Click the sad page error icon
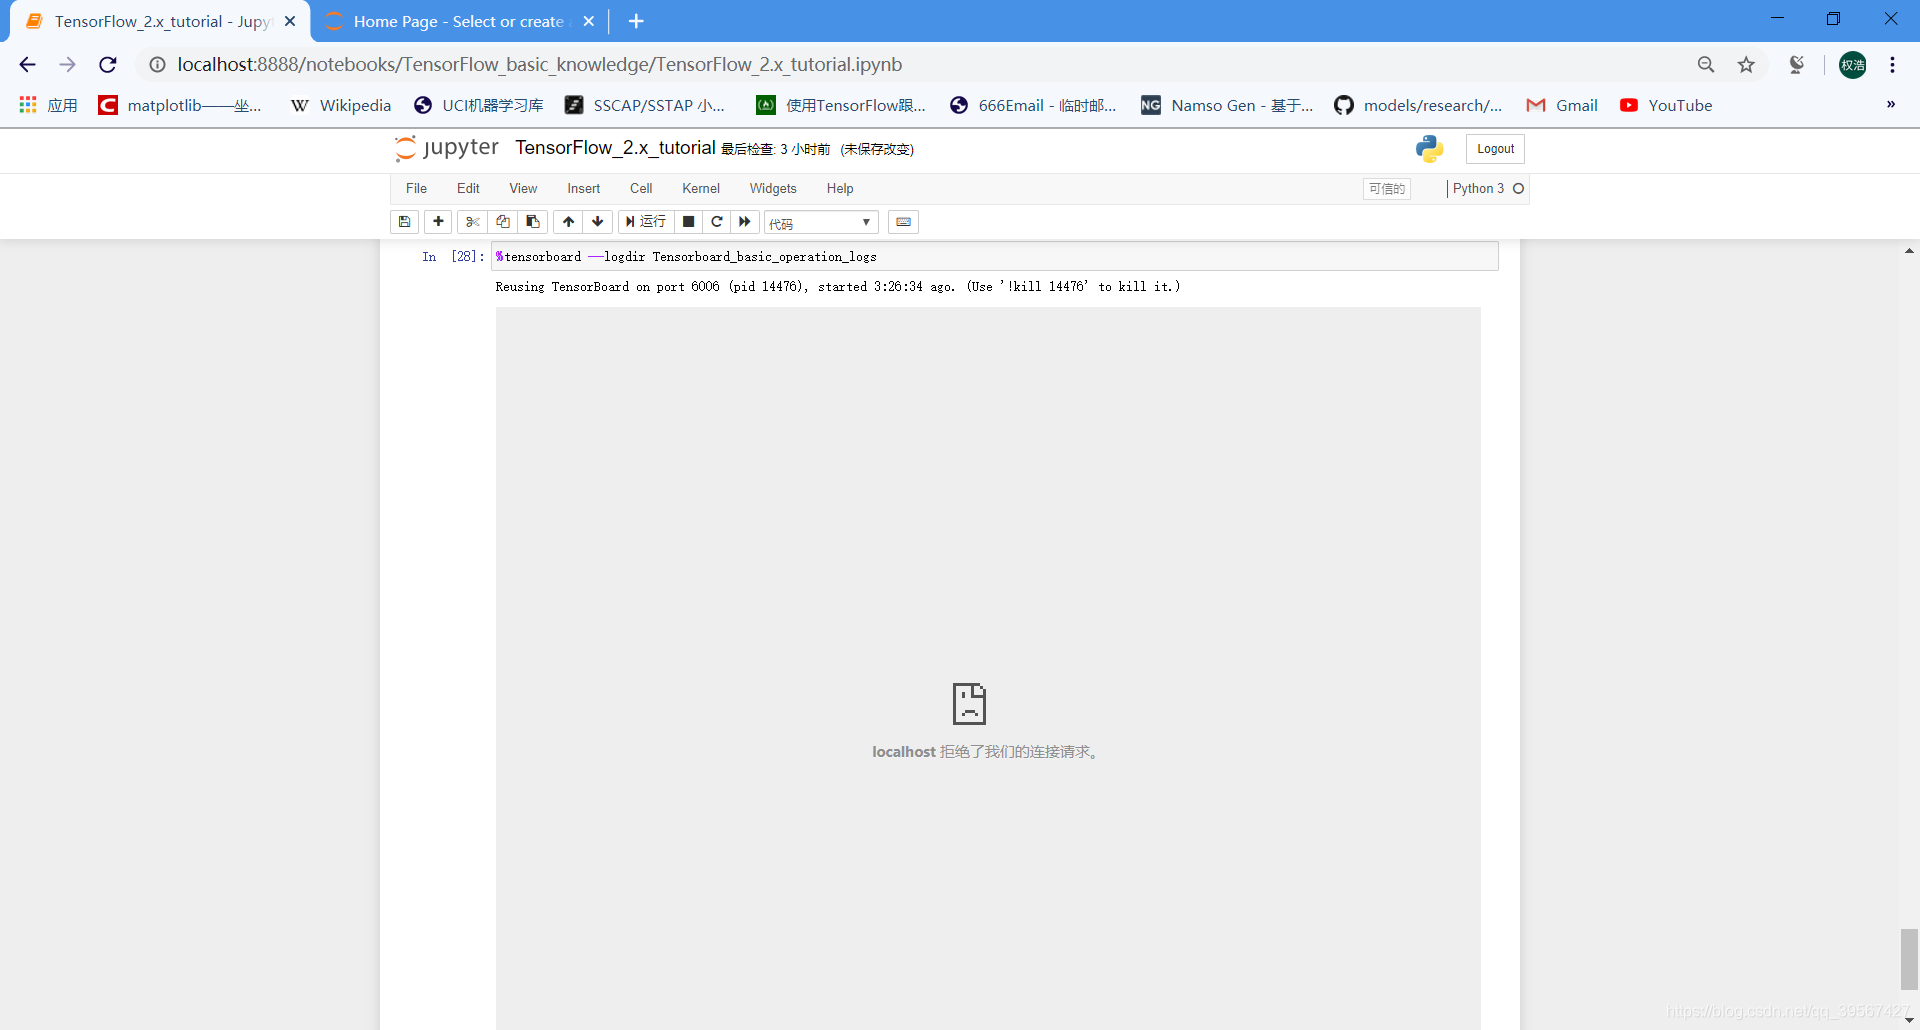Image resolution: width=1920 pixels, height=1030 pixels. click(x=969, y=704)
